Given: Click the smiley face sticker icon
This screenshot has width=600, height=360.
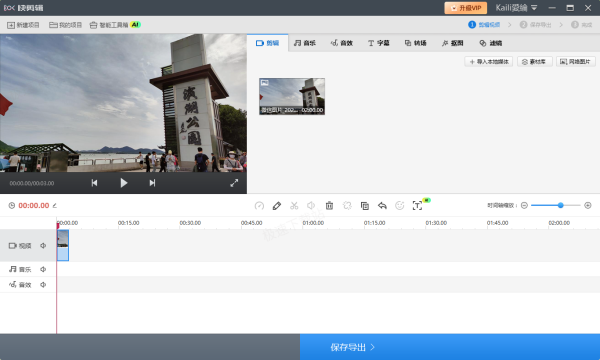Looking at the screenshot, I should point(399,206).
